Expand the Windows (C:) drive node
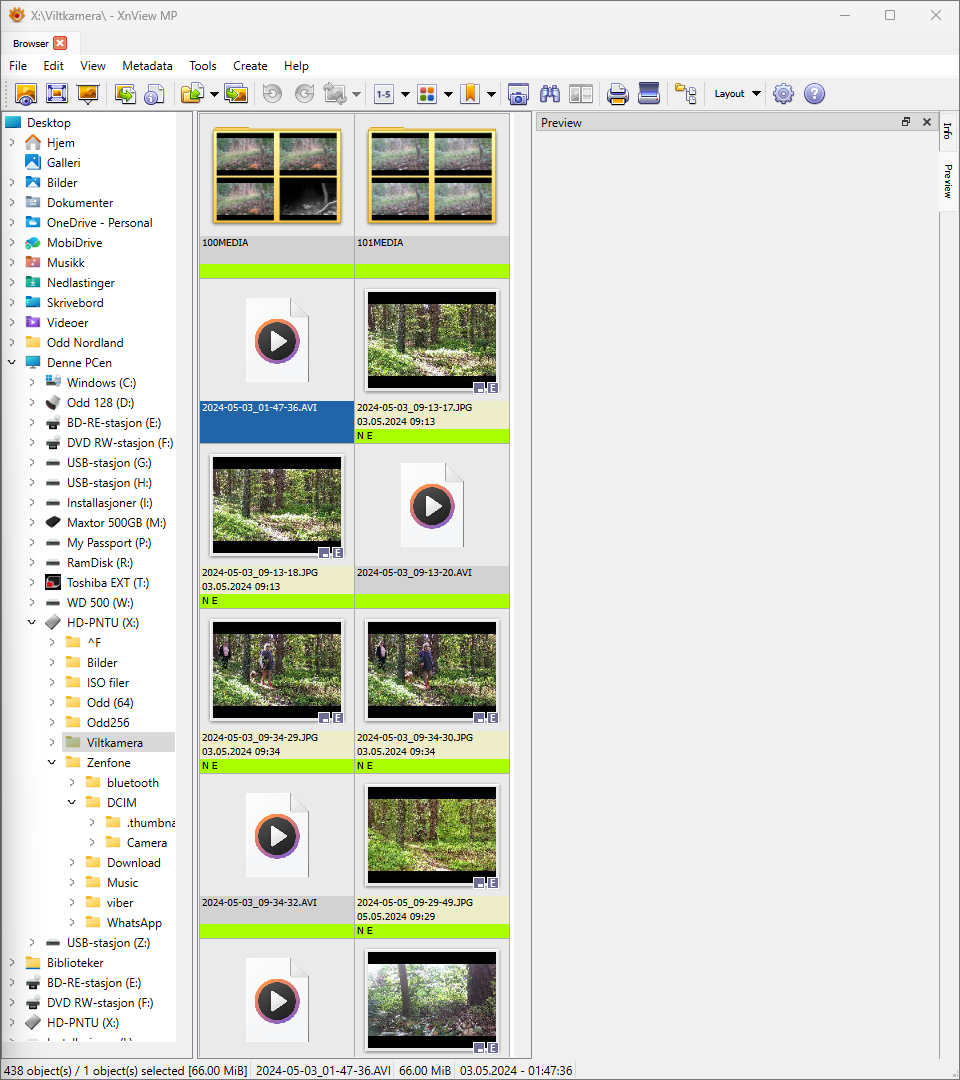The image size is (960, 1080). (x=32, y=383)
